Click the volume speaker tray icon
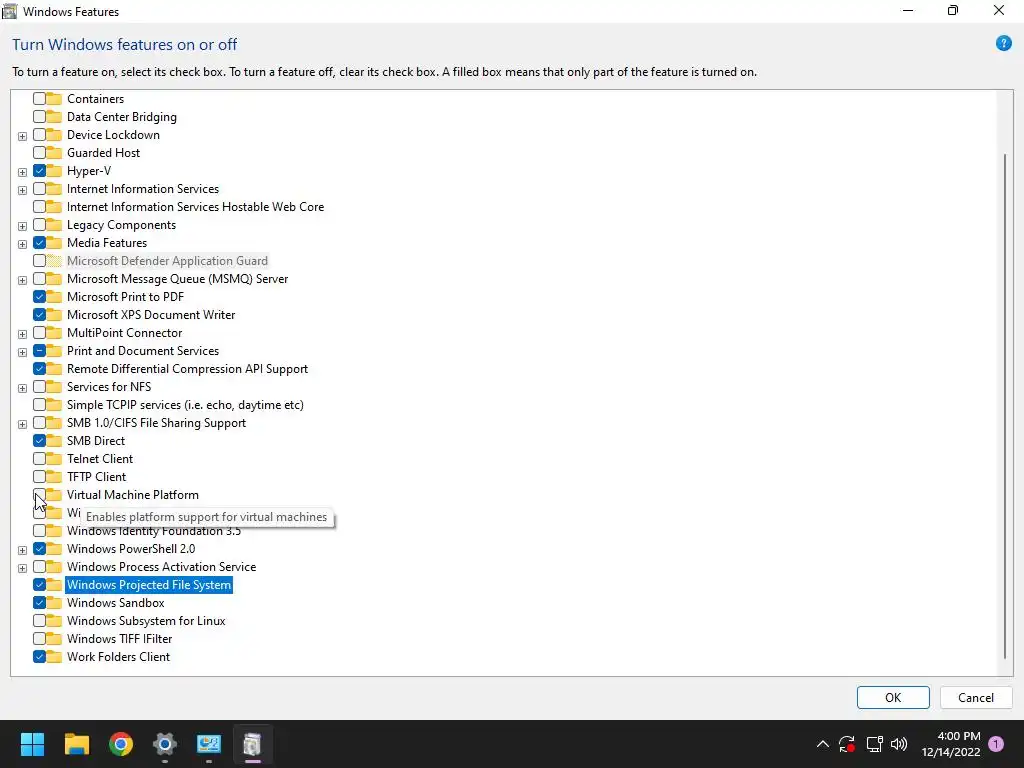Image resolution: width=1024 pixels, height=768 pixels. tap(899, 744)
